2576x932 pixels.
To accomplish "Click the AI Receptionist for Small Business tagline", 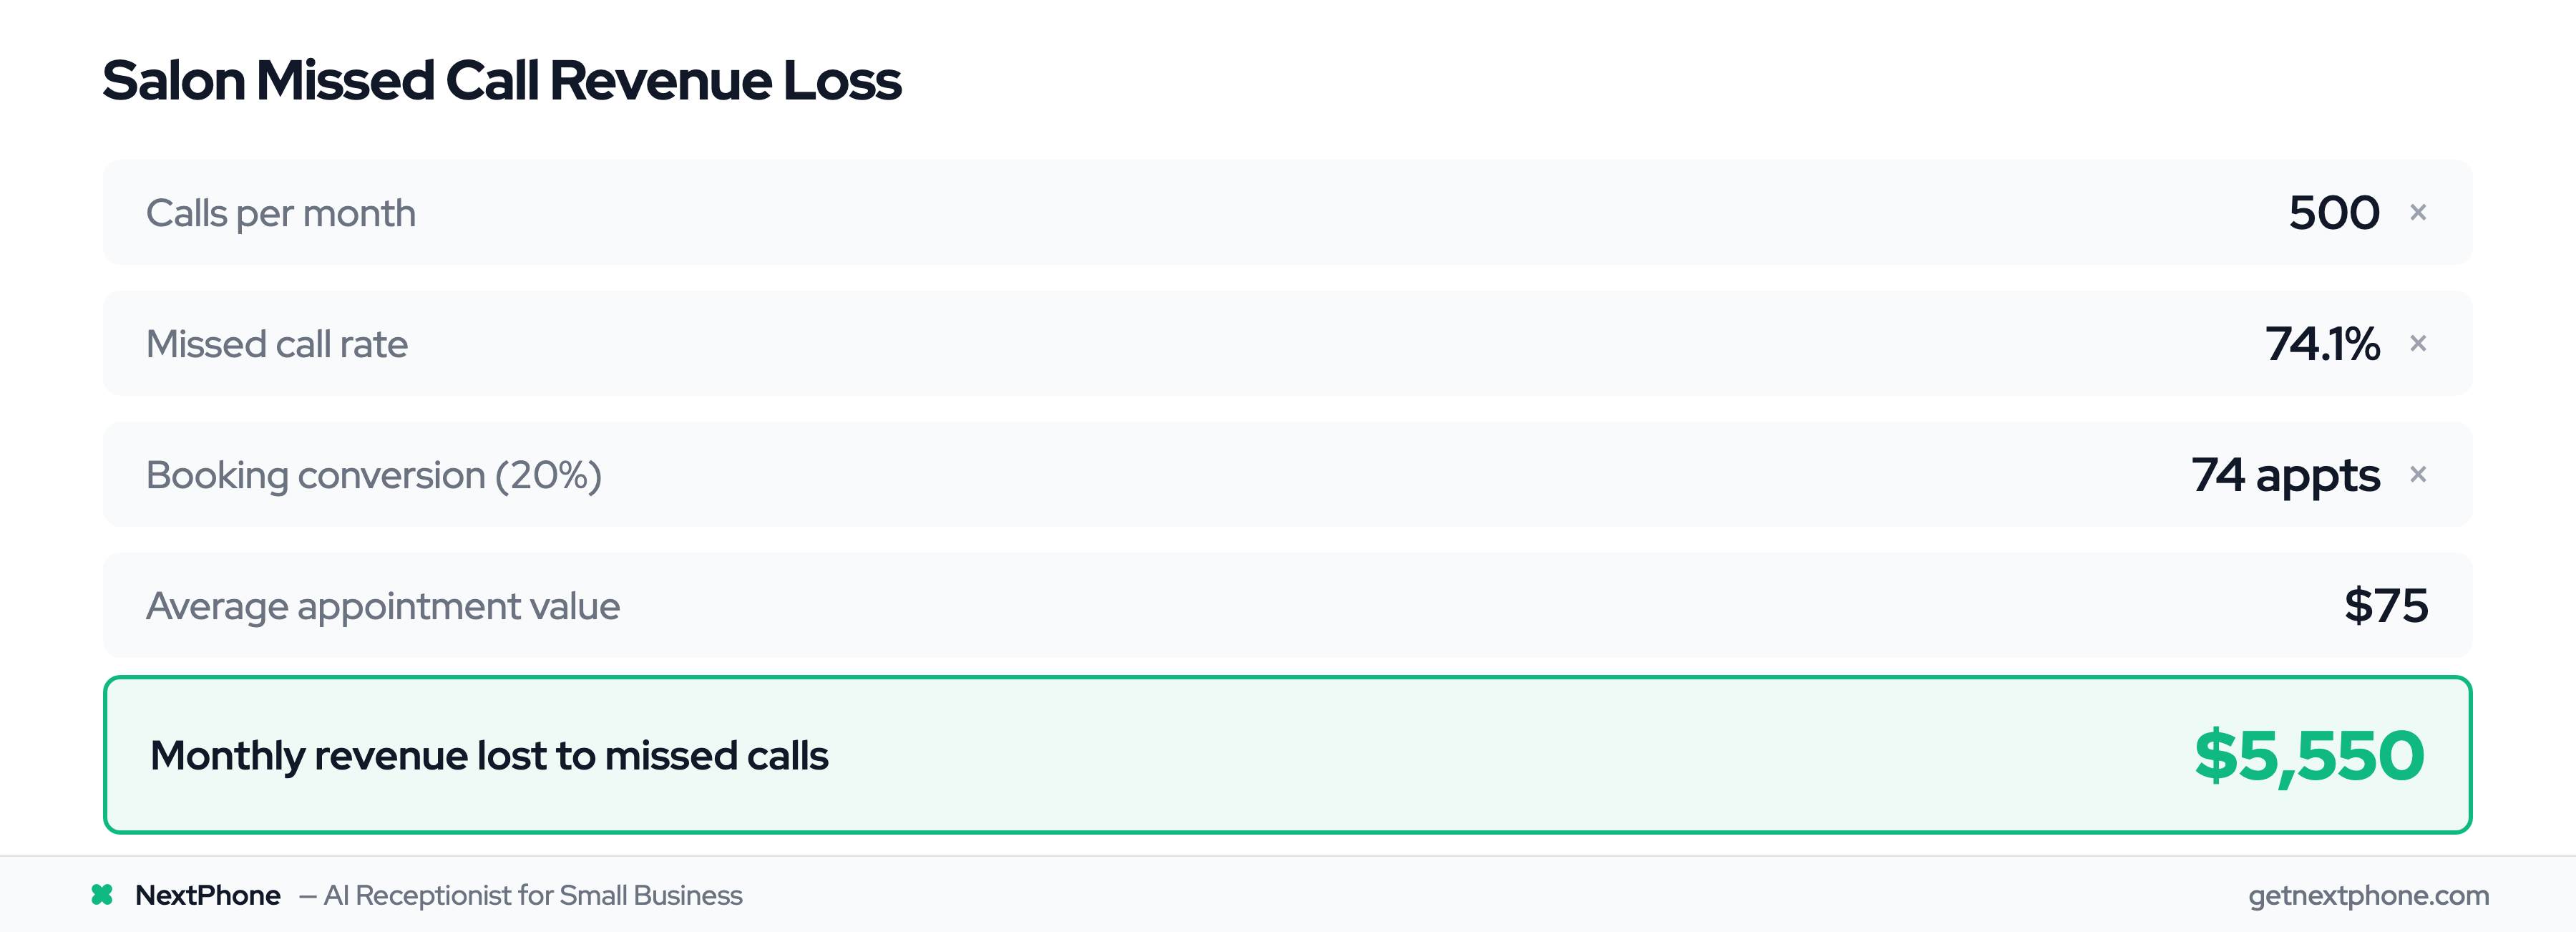I will click(533, 895).
